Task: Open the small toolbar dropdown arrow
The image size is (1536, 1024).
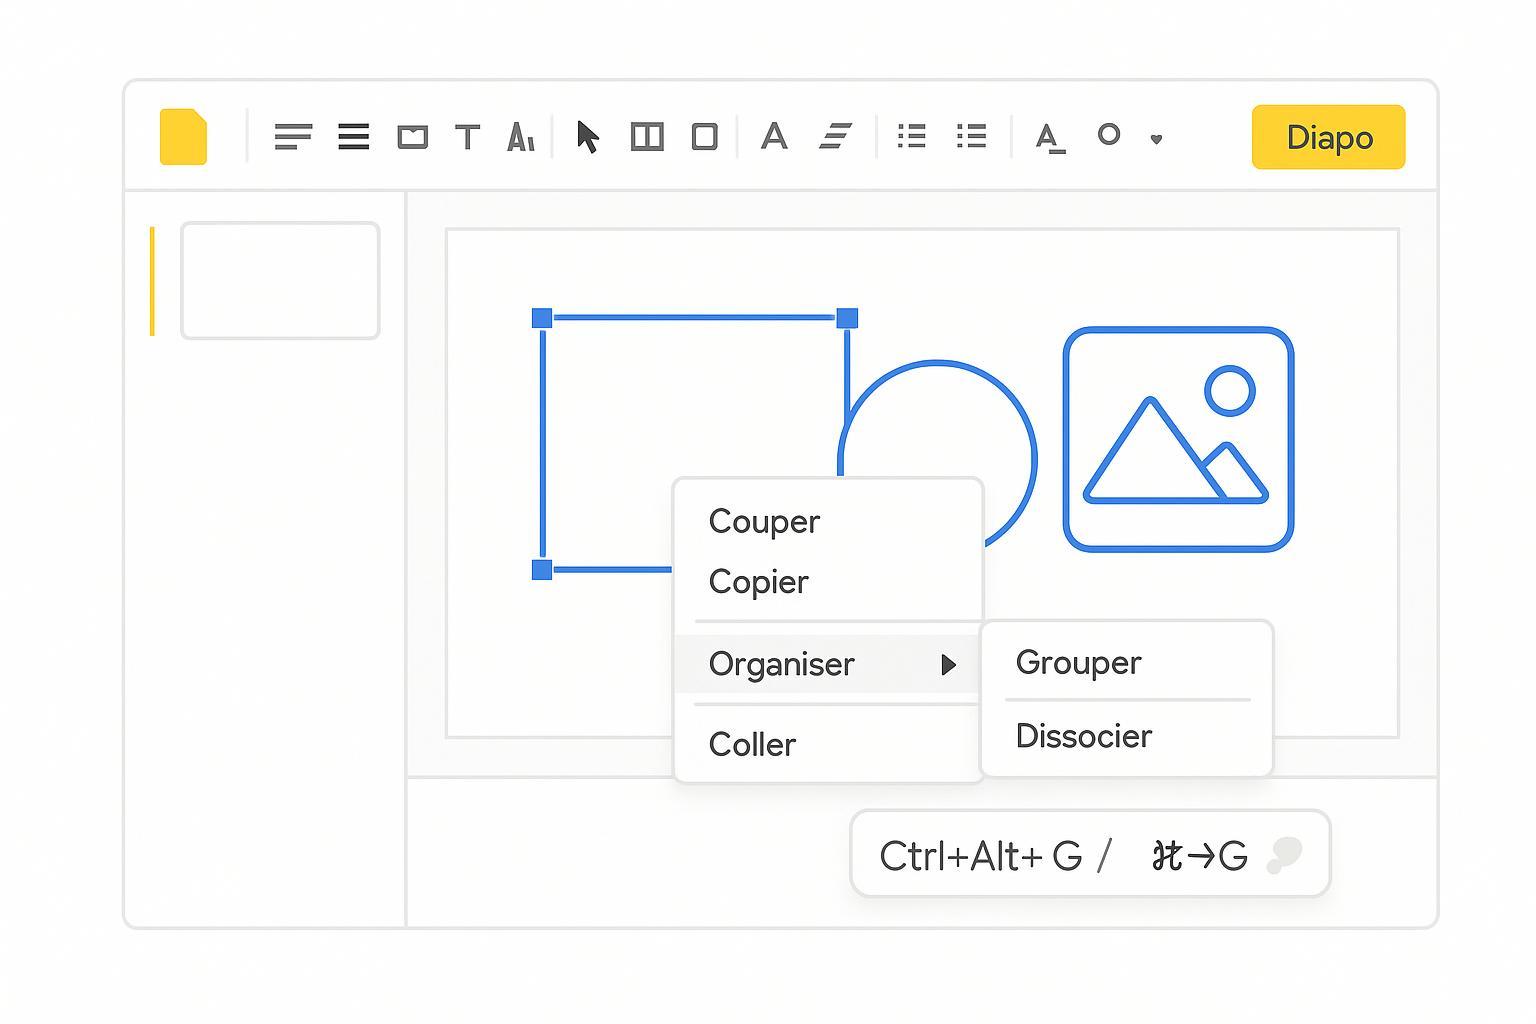Action: click(1156, 139)
